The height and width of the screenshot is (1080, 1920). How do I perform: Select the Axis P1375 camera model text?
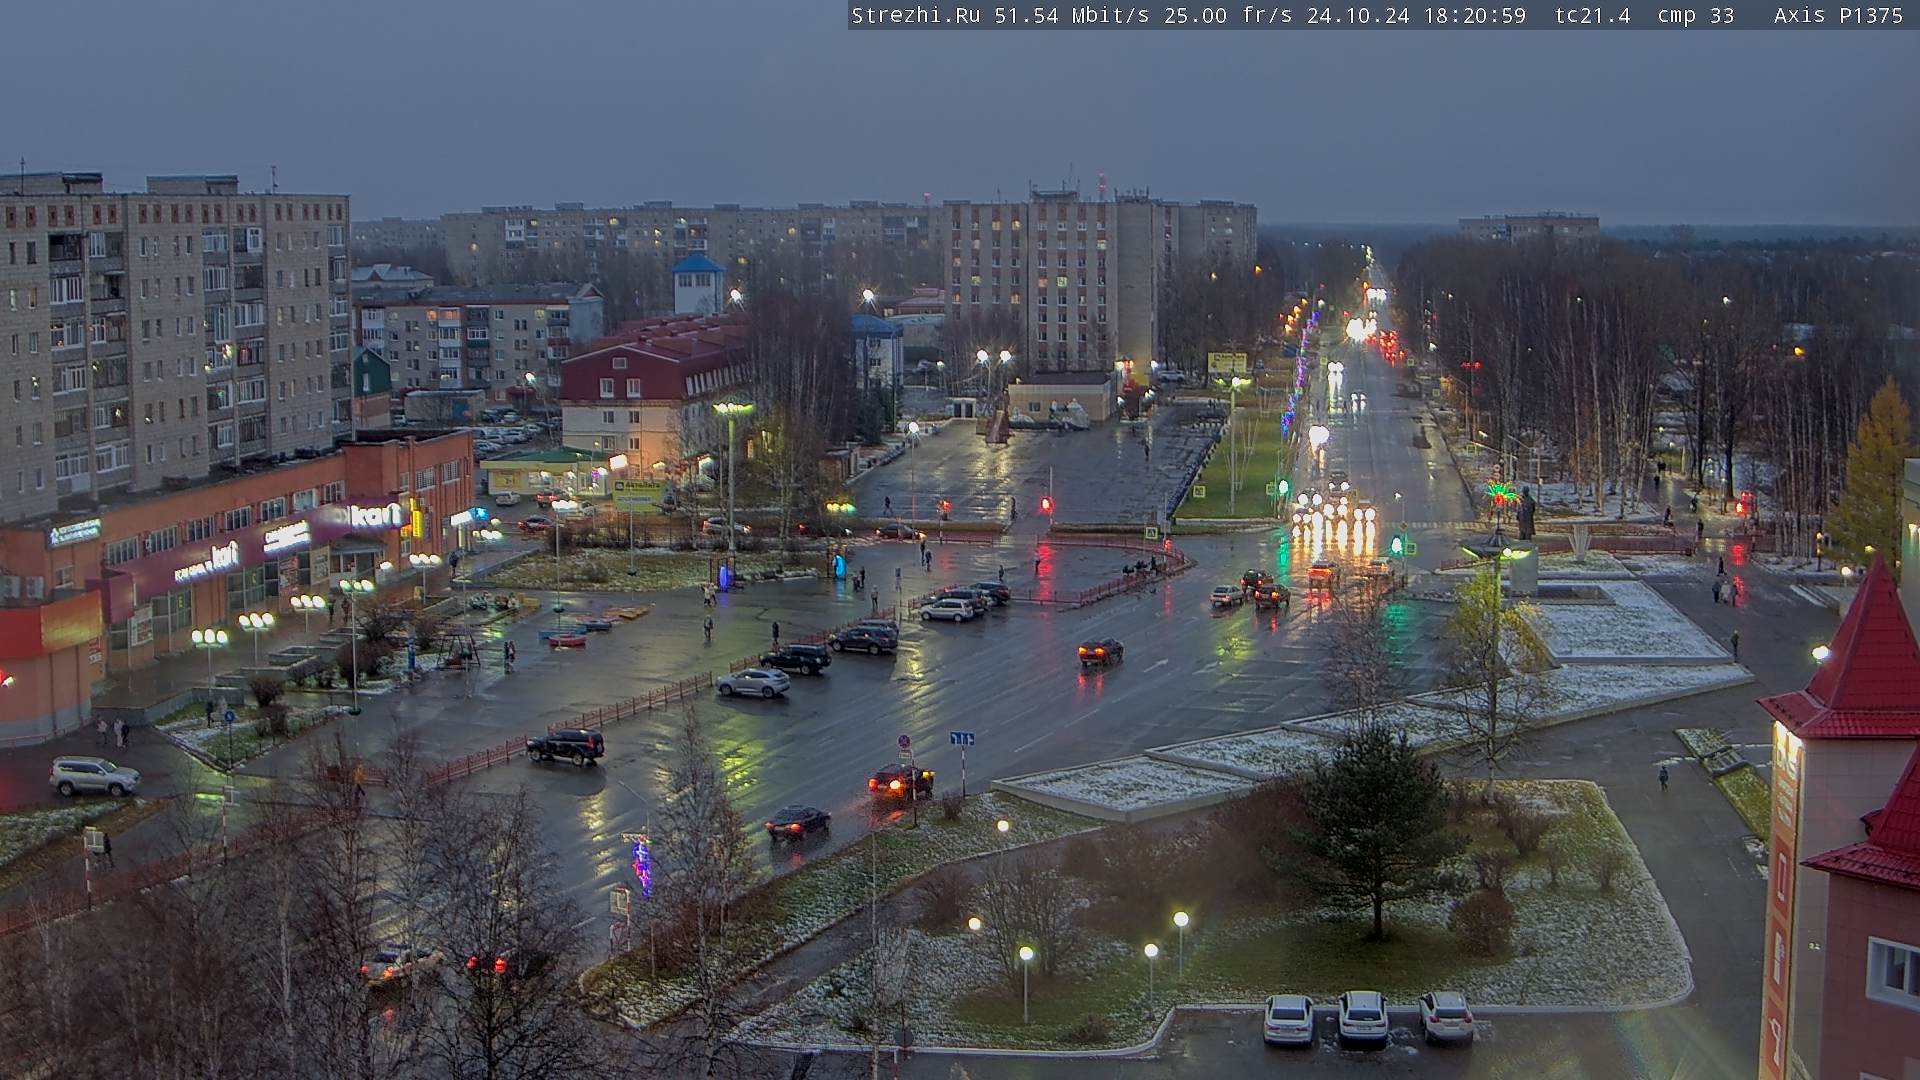[x=1839, y=15]
